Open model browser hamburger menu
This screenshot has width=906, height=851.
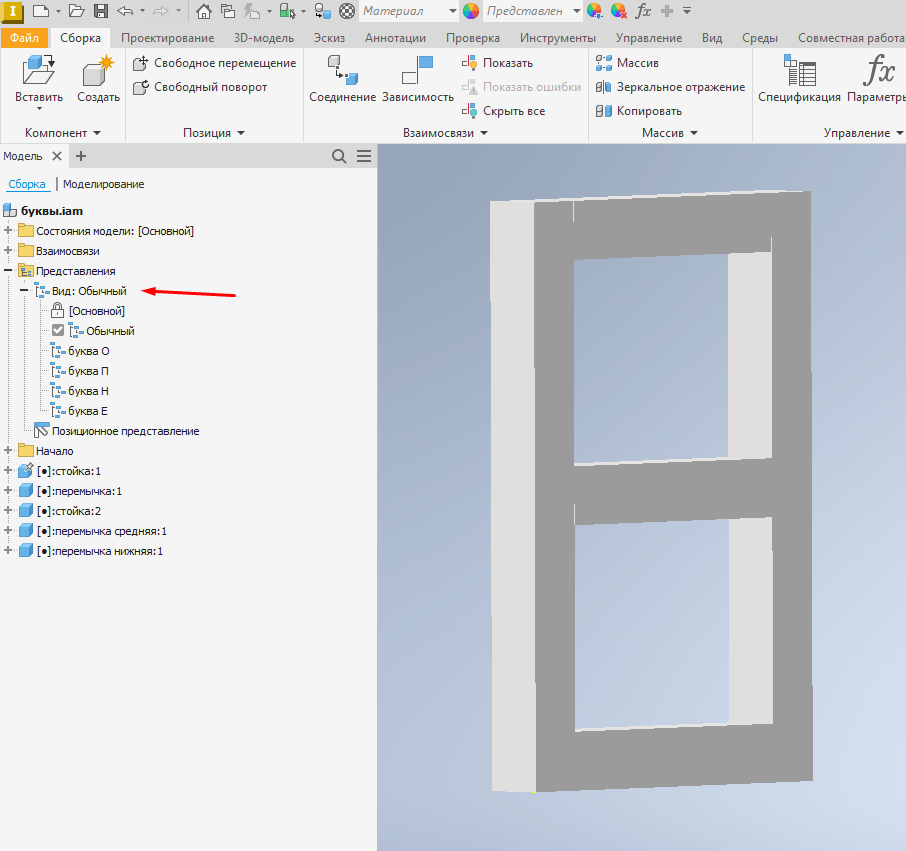pos(364,156)
